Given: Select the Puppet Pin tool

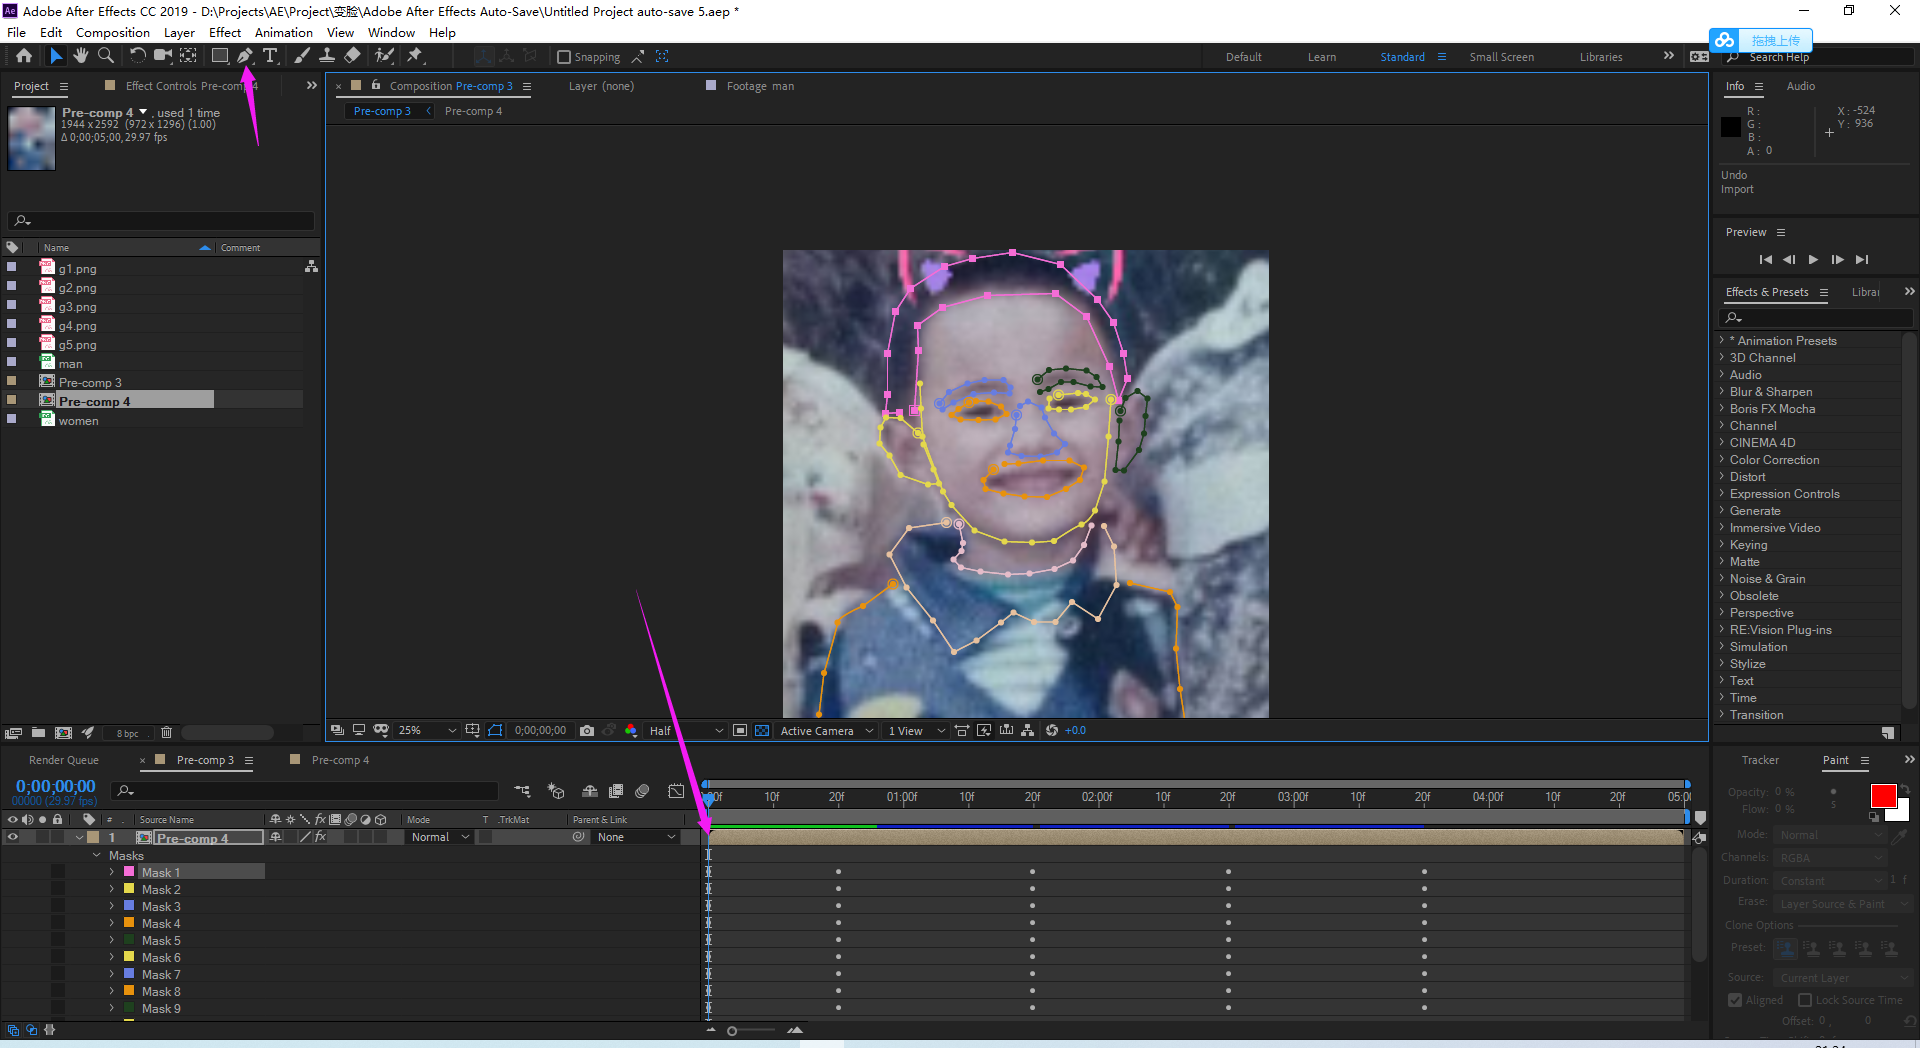Looking at the screenshot, I should coord(415,56).
